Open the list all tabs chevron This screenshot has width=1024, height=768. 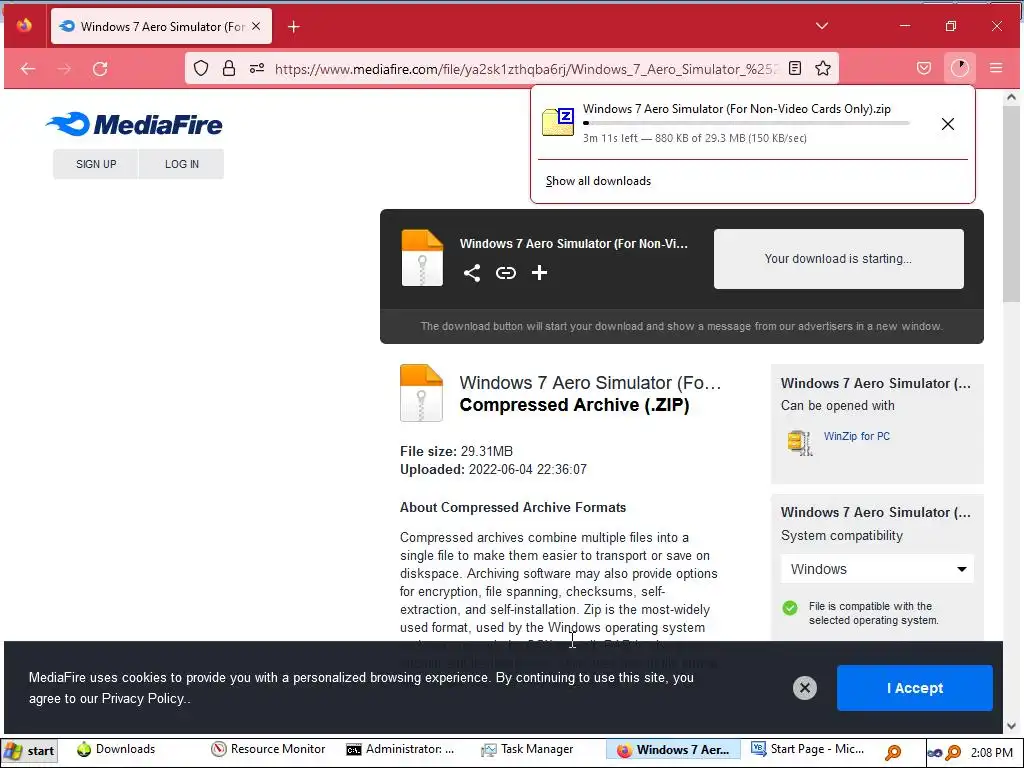(x=822, y=26)
